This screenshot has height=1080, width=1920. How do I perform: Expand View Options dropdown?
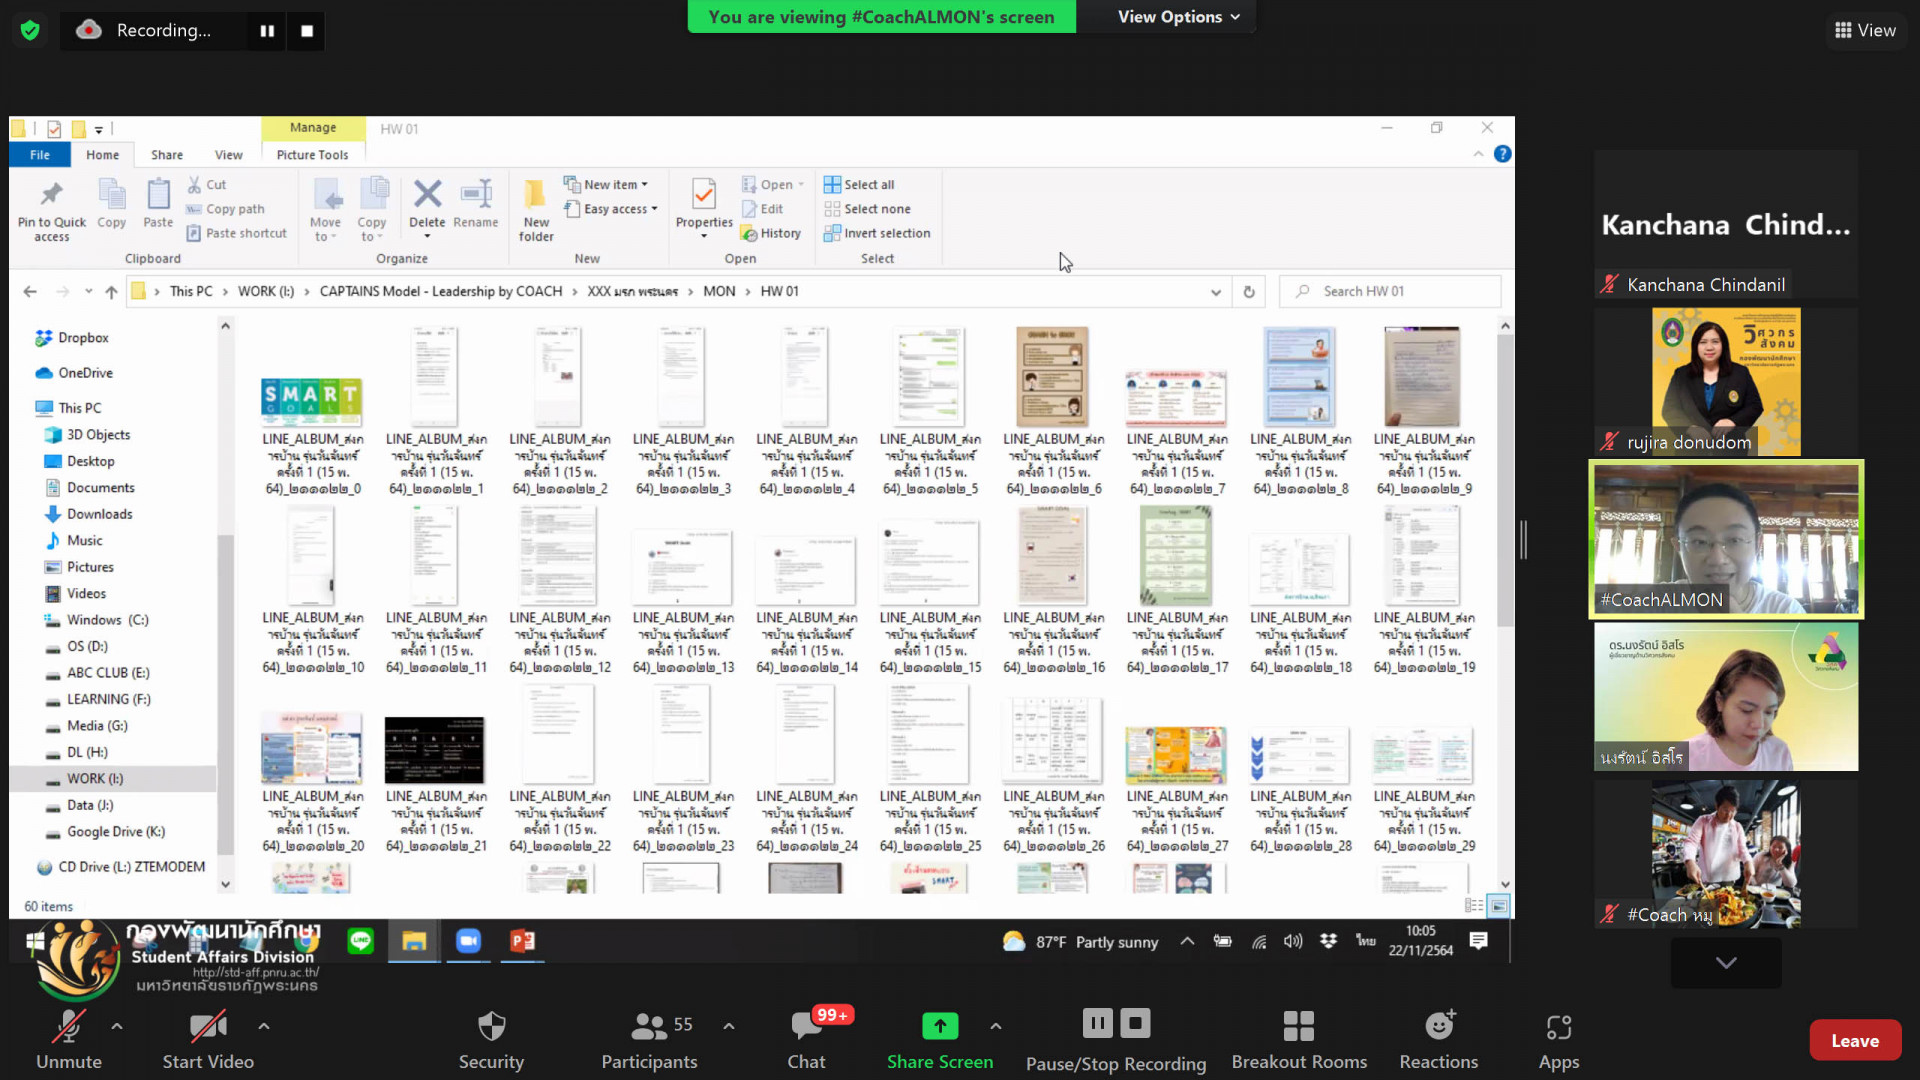click(1178, 17)
